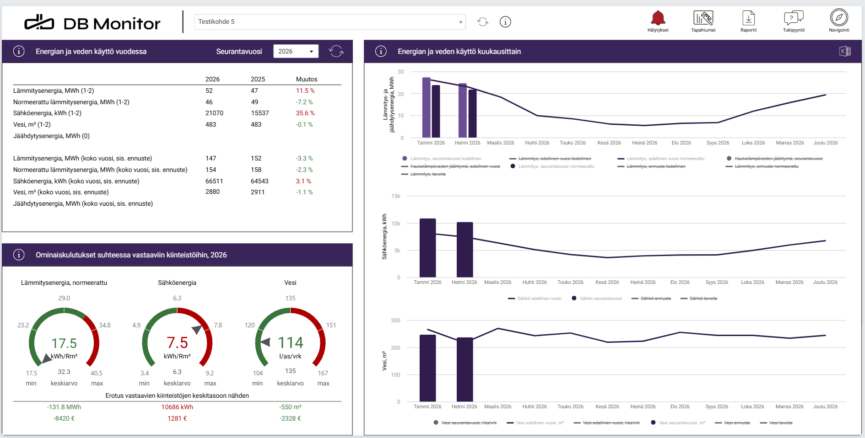Open the Navigointi compass

(x=838, y=18)
